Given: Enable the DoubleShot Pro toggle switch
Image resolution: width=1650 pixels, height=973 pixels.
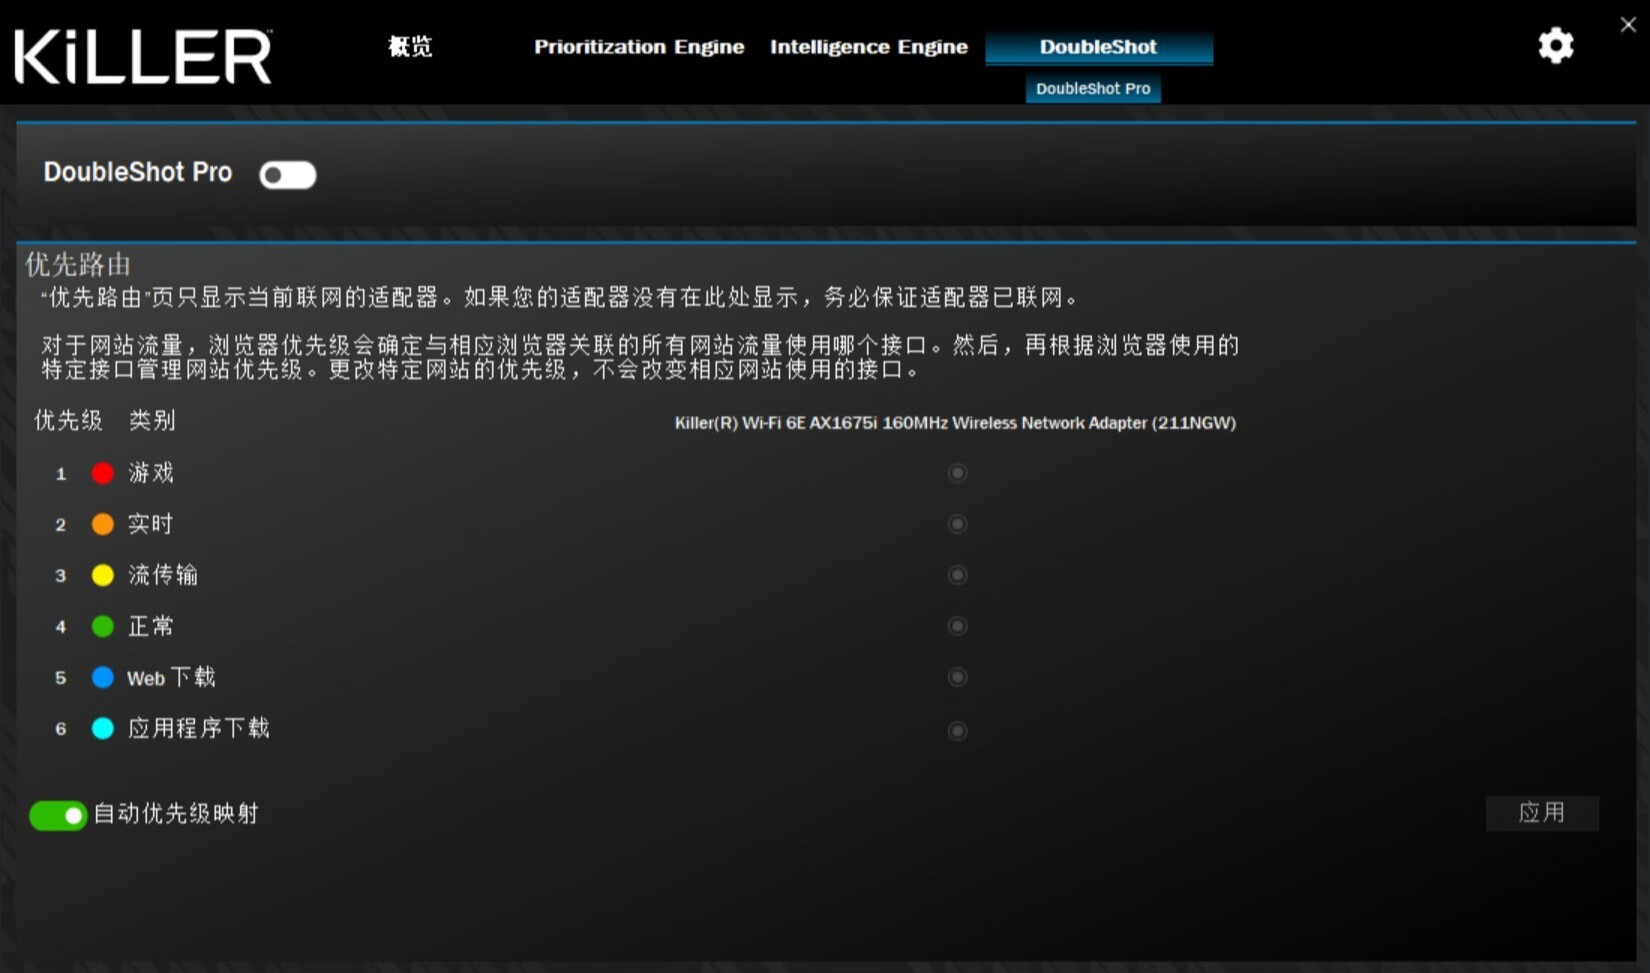Looking at the screenshot, I should pyautogui.click(x=287, y=174).
